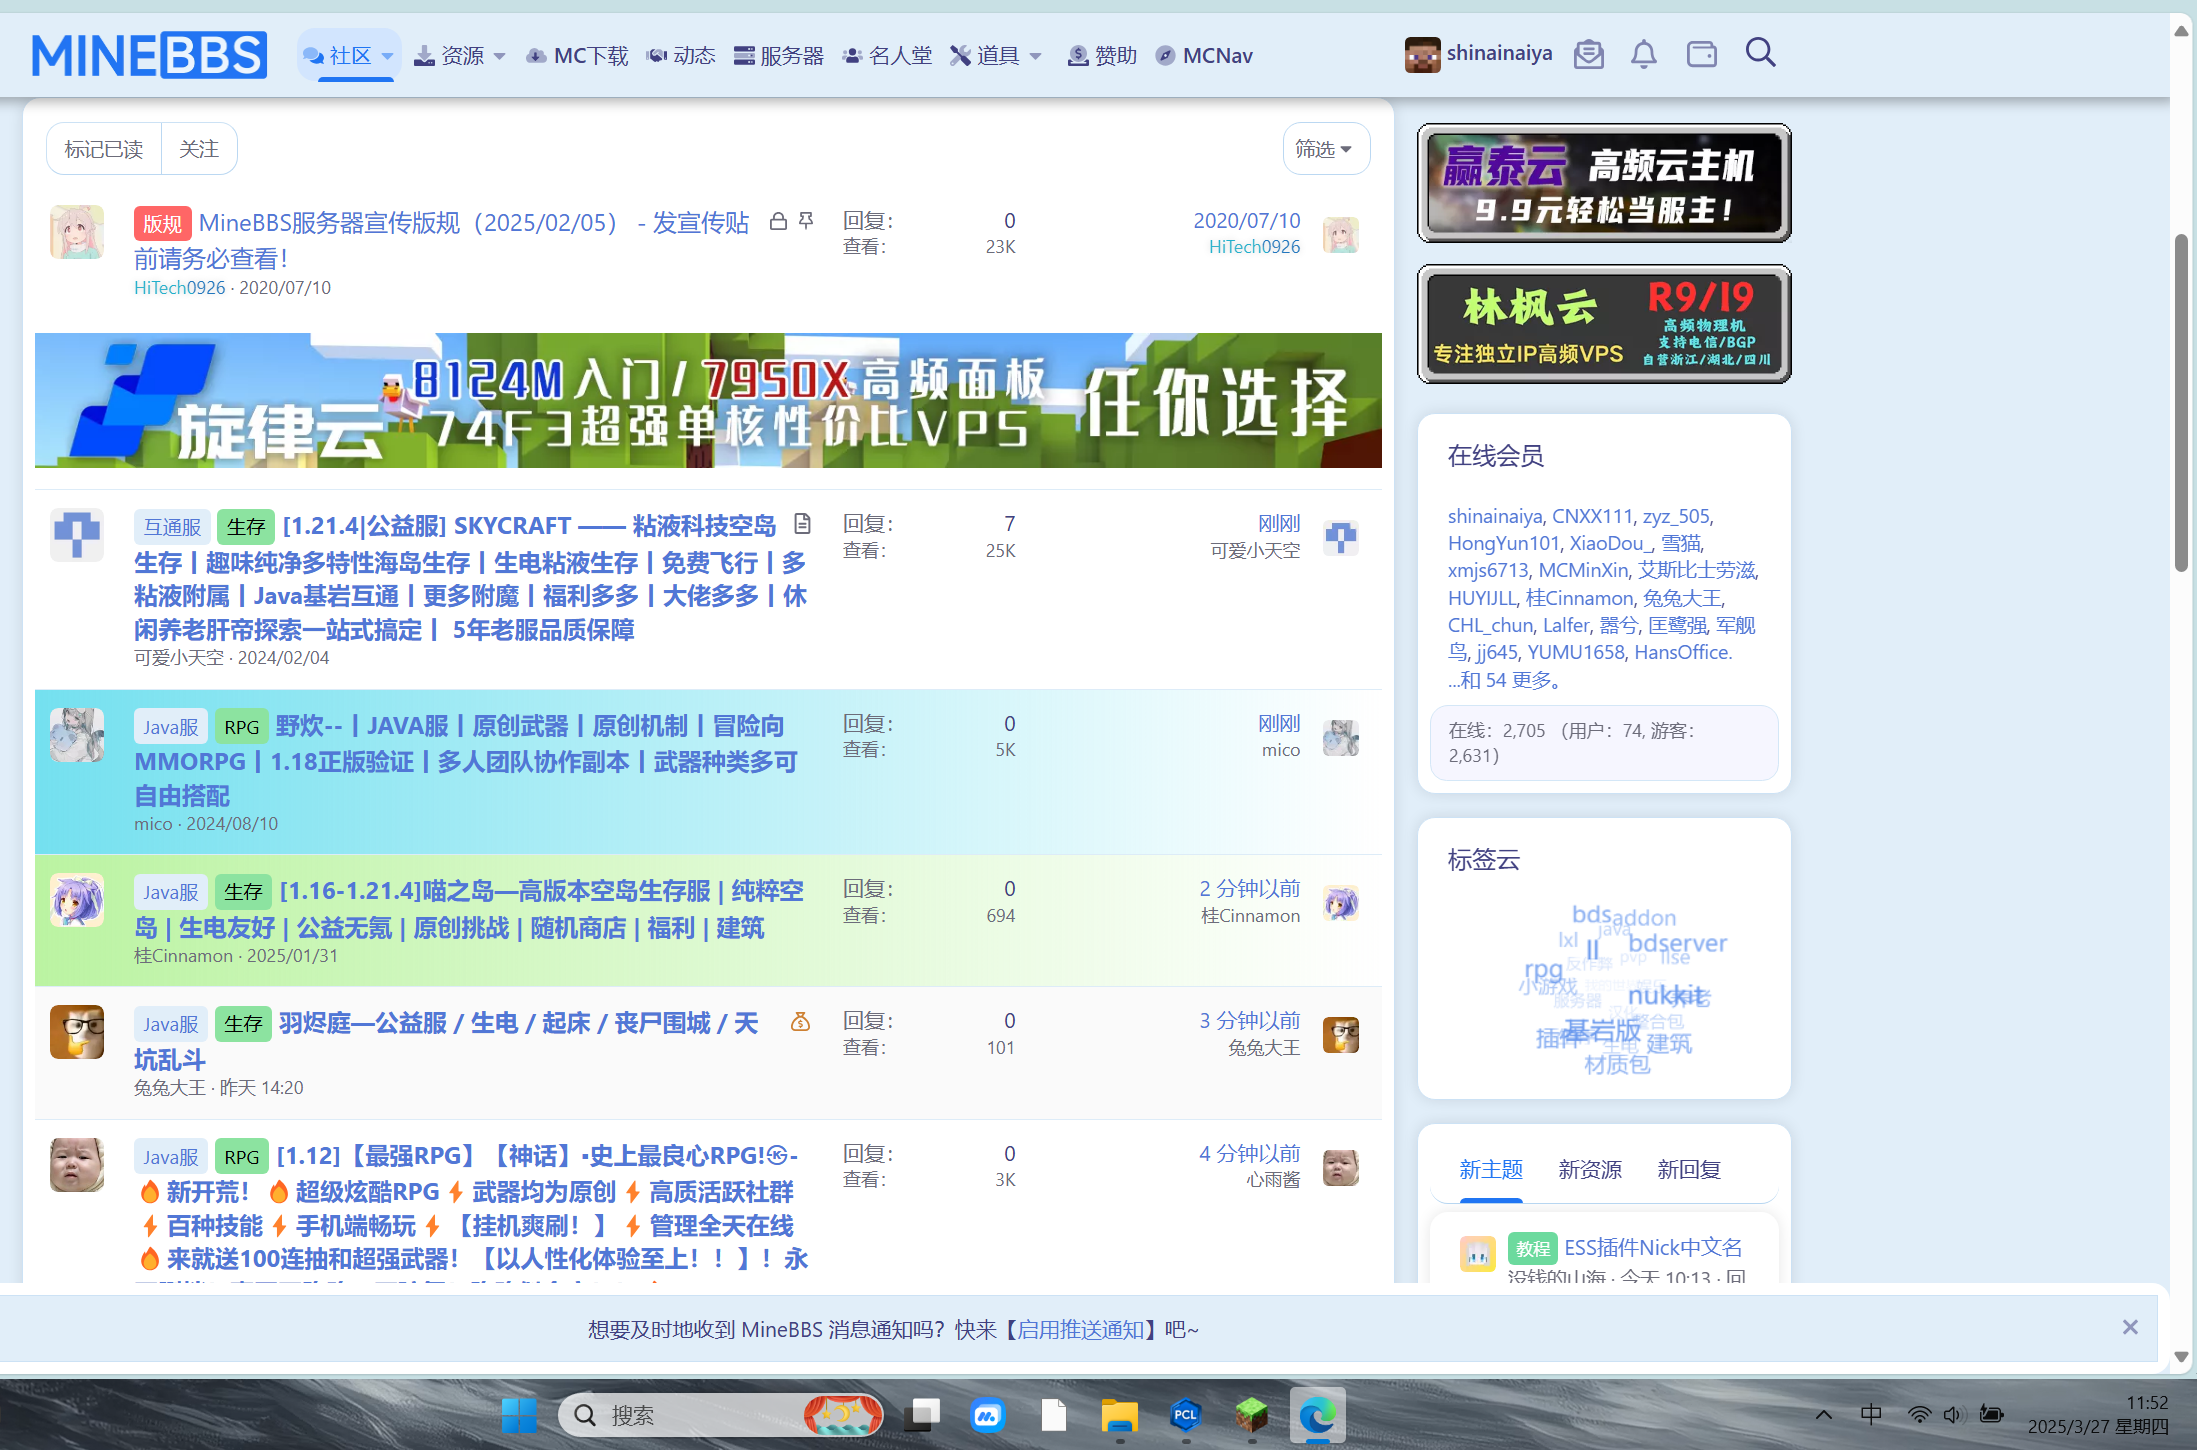Image resolution: width=2197 pixels, height=1450 pixels.
Task: Open the site search magnifier icon
Action: (x=1761, y=53)
